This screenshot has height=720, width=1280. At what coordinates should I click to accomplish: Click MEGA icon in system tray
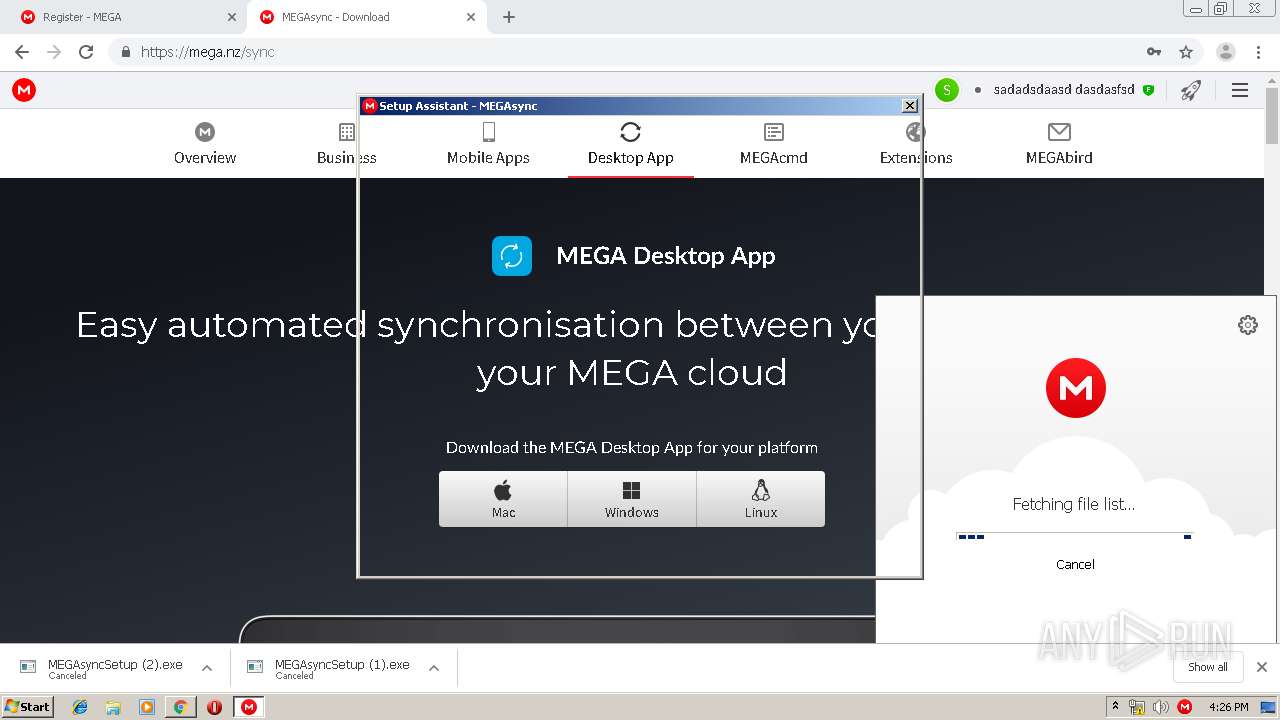[1185, 707]
